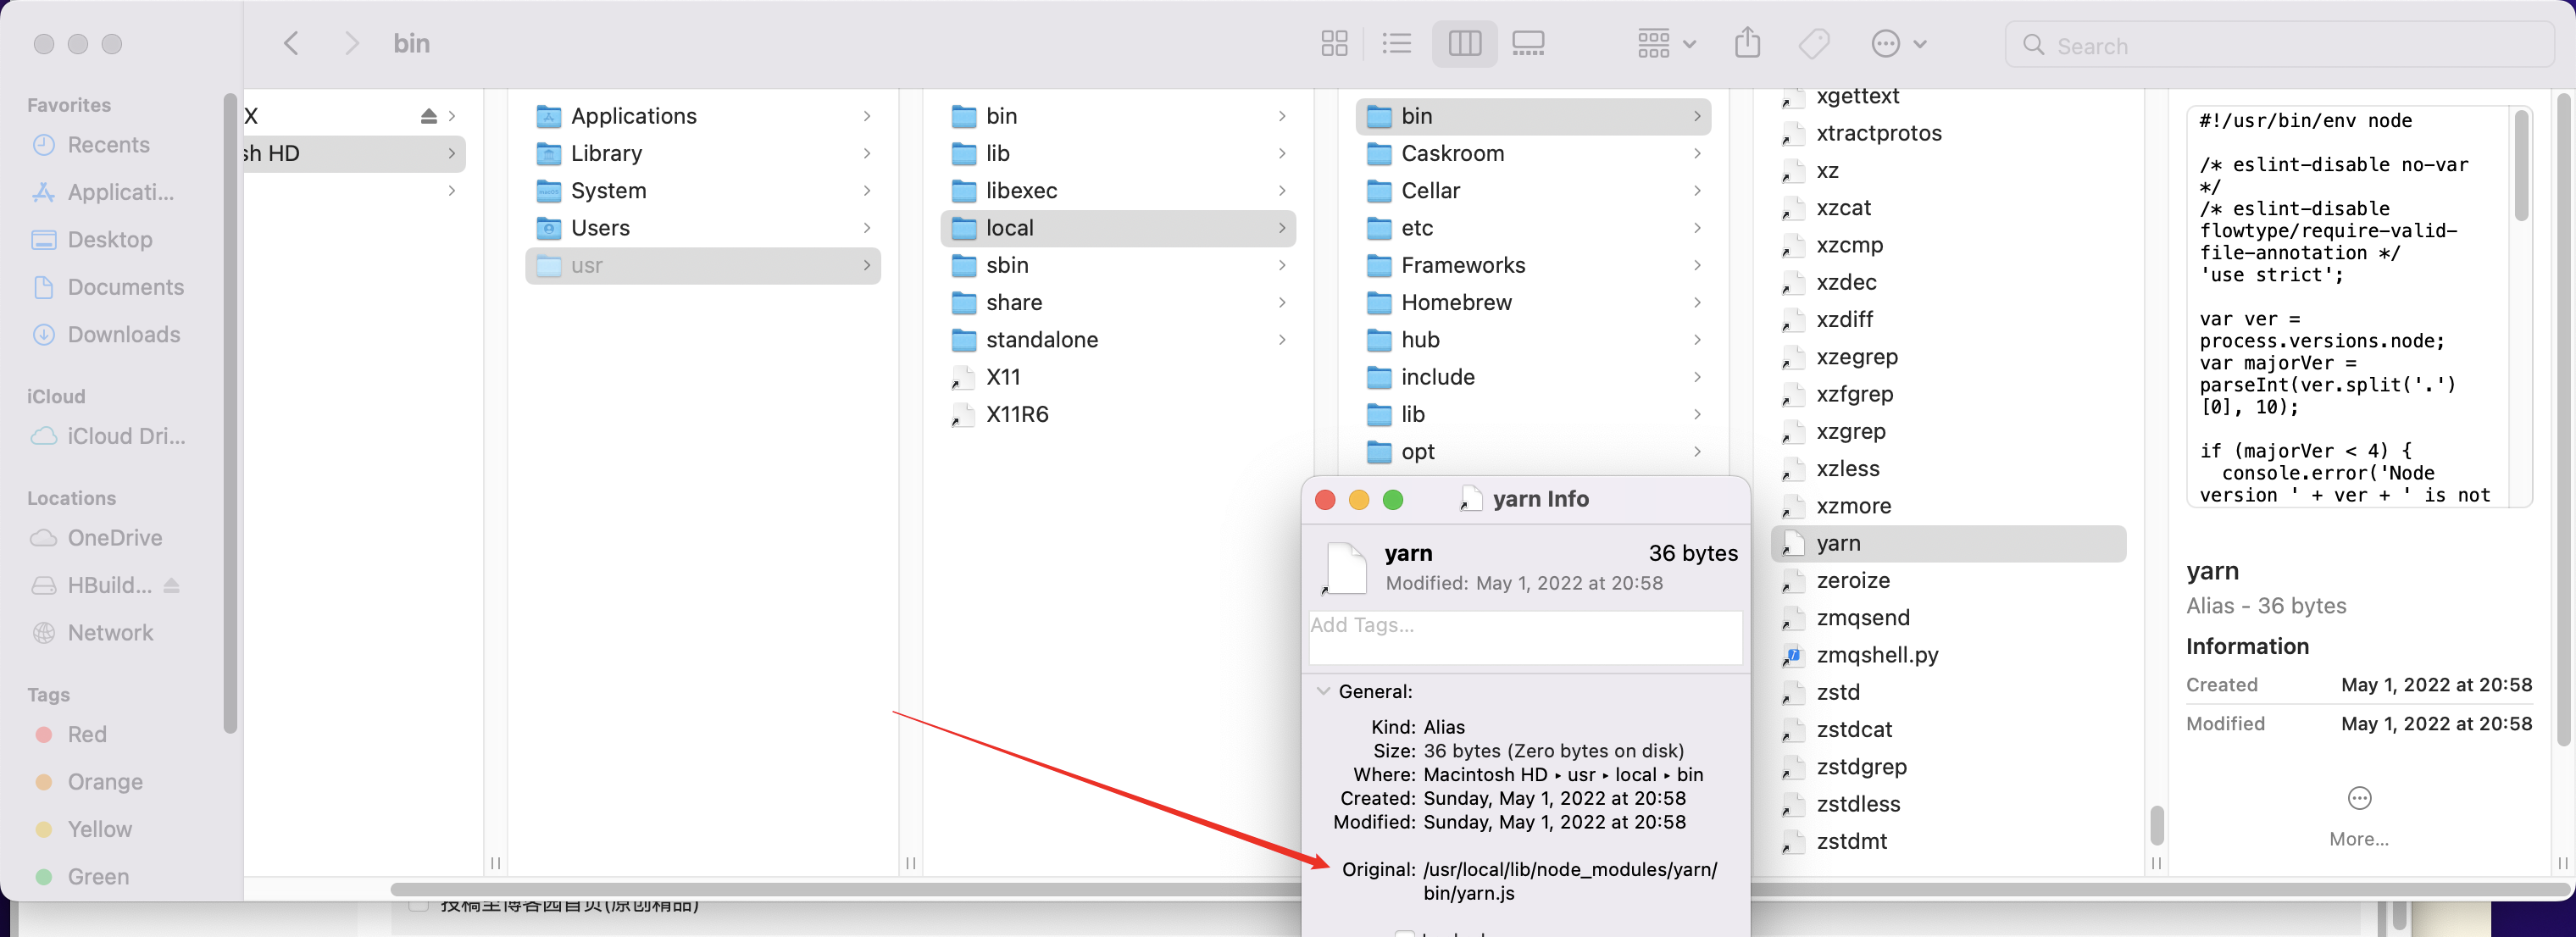Switch to list view in the toolbar
This screenshot has width=2576, height=937.
click(1397, 43)
